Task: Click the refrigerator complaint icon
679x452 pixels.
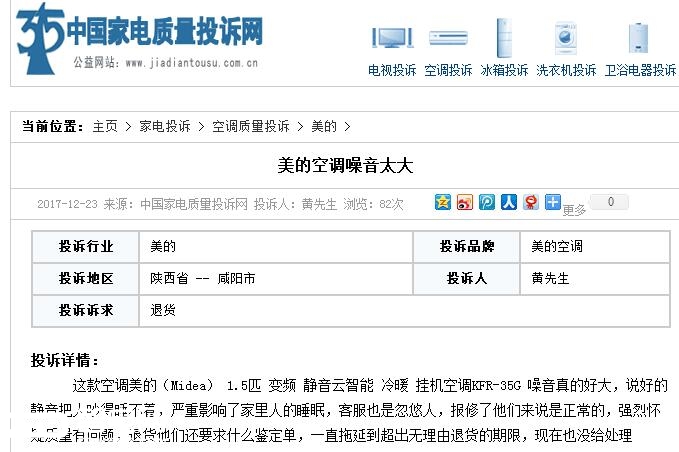Action: point(504,38)
